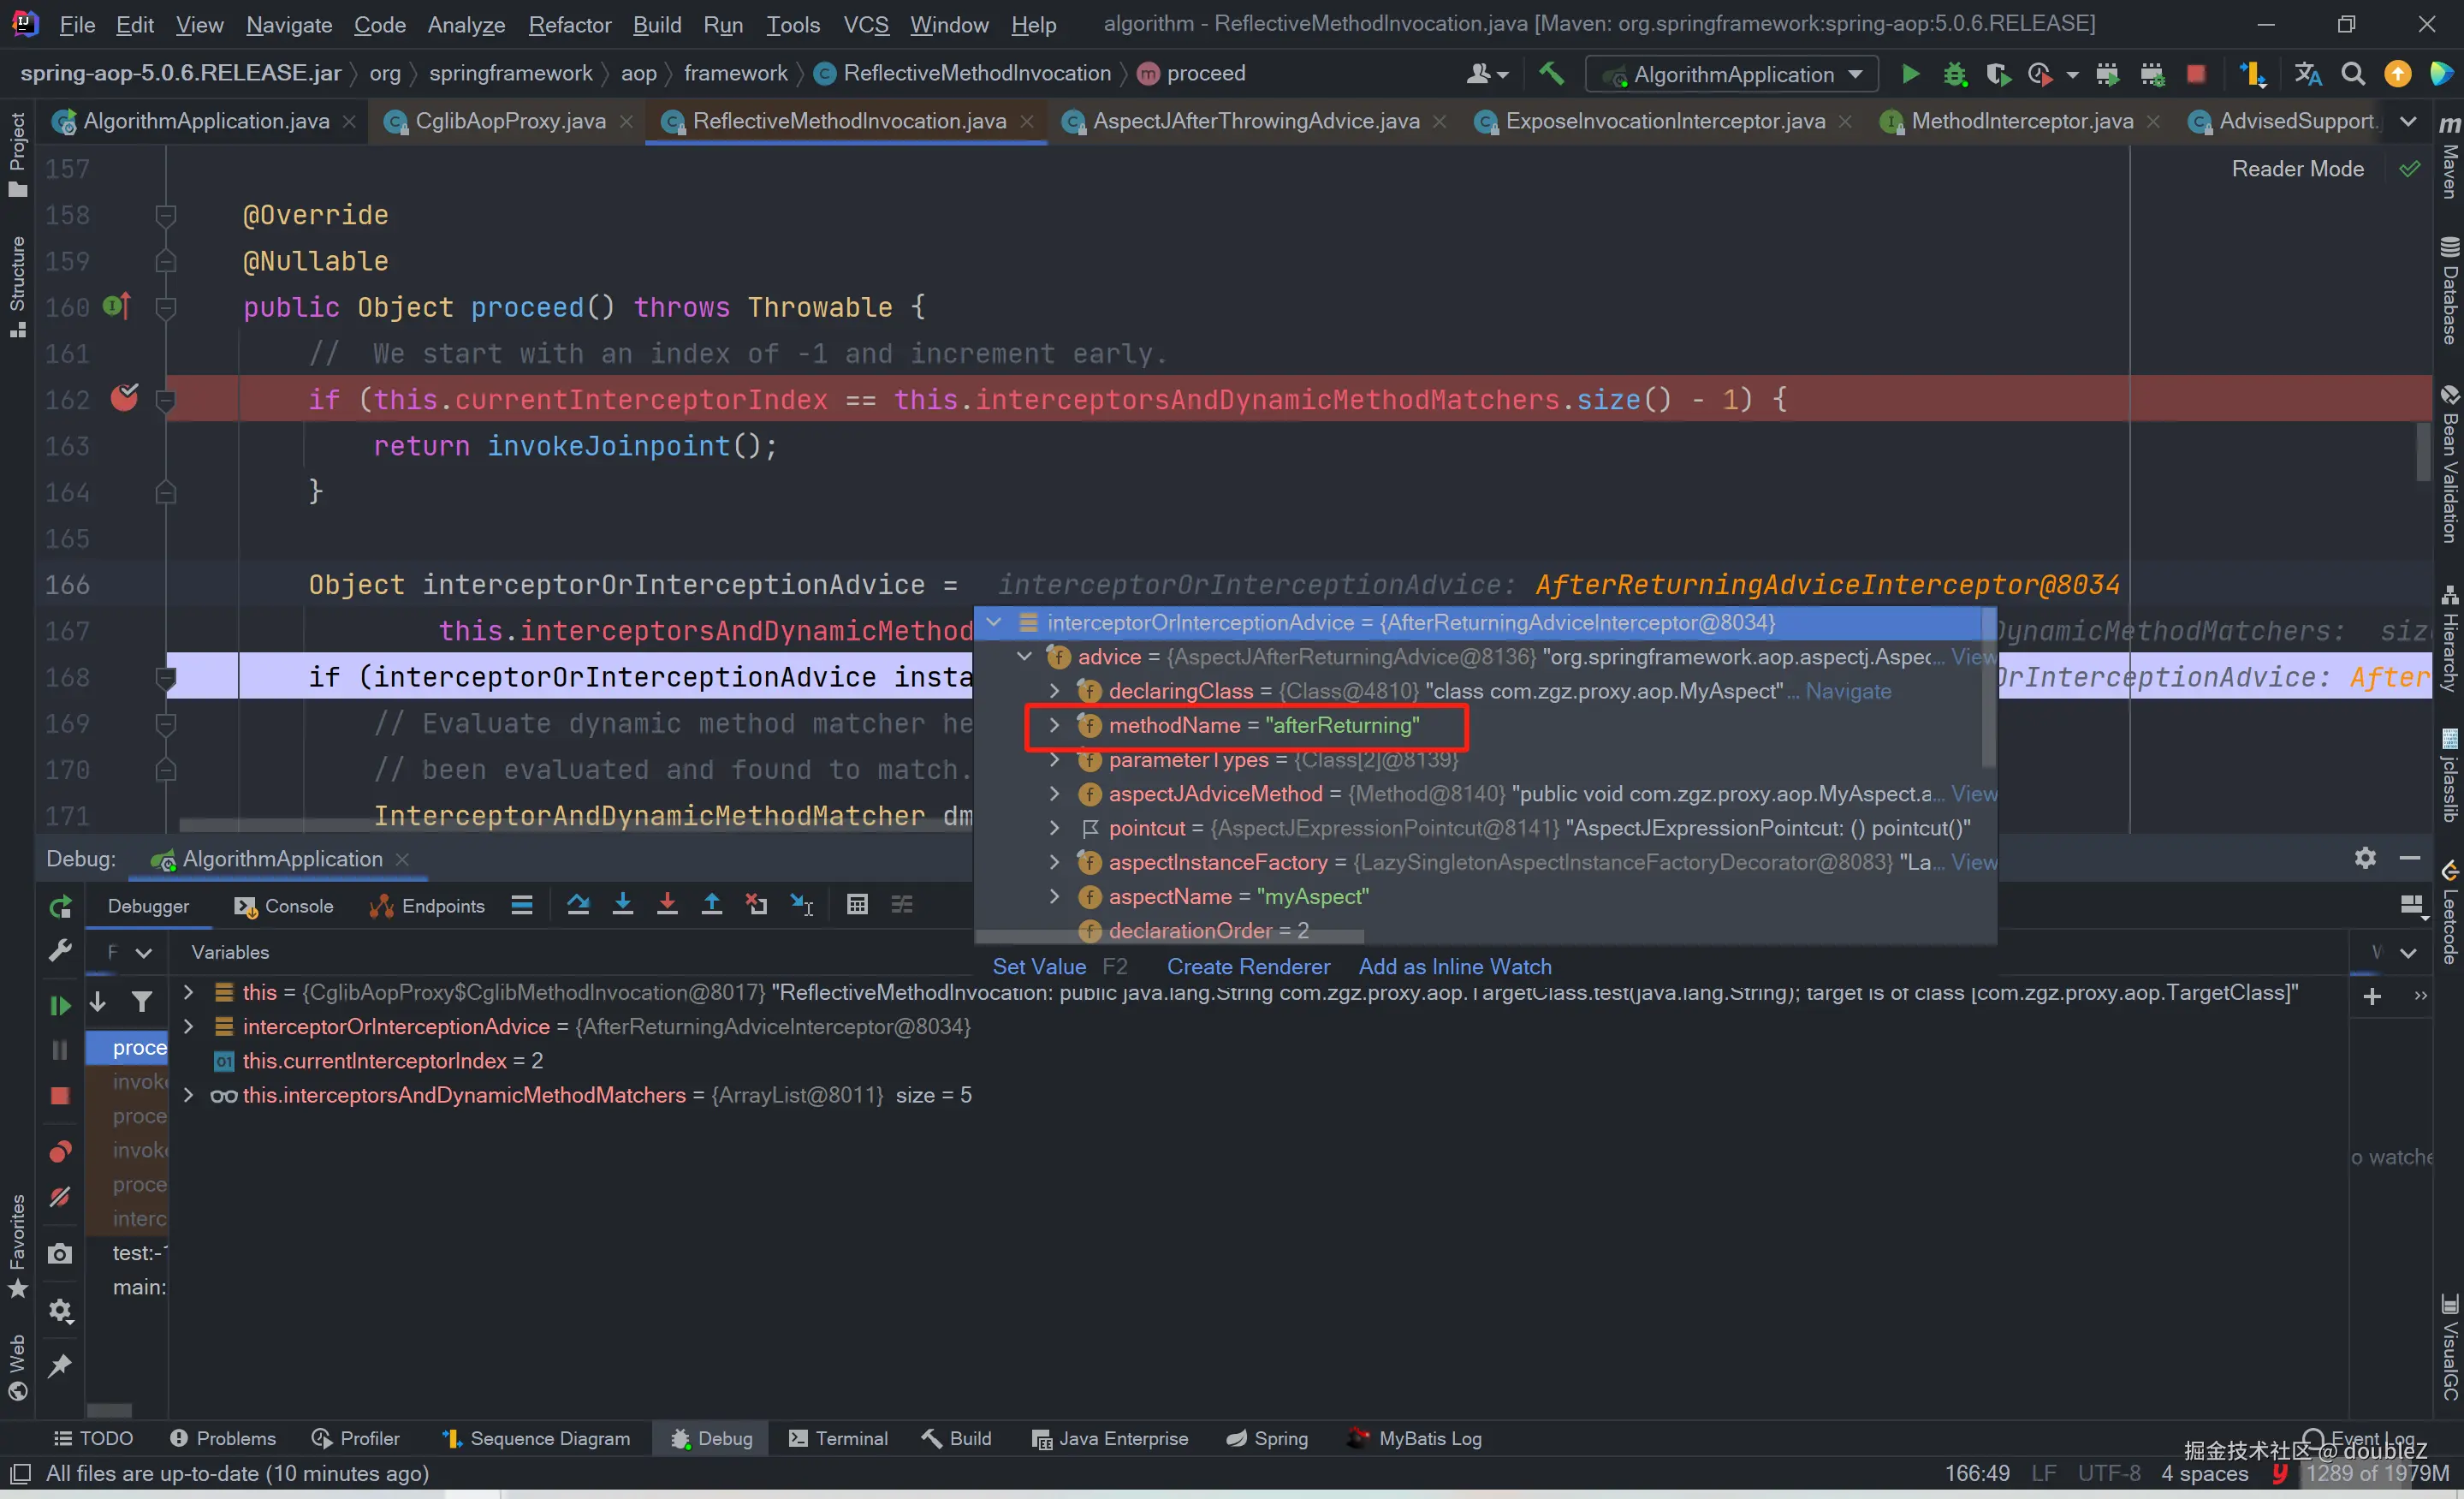Viewport: 2464px width, 1499px height.
Task: Open the Refactor menu
Action: (x=569, y=24)
